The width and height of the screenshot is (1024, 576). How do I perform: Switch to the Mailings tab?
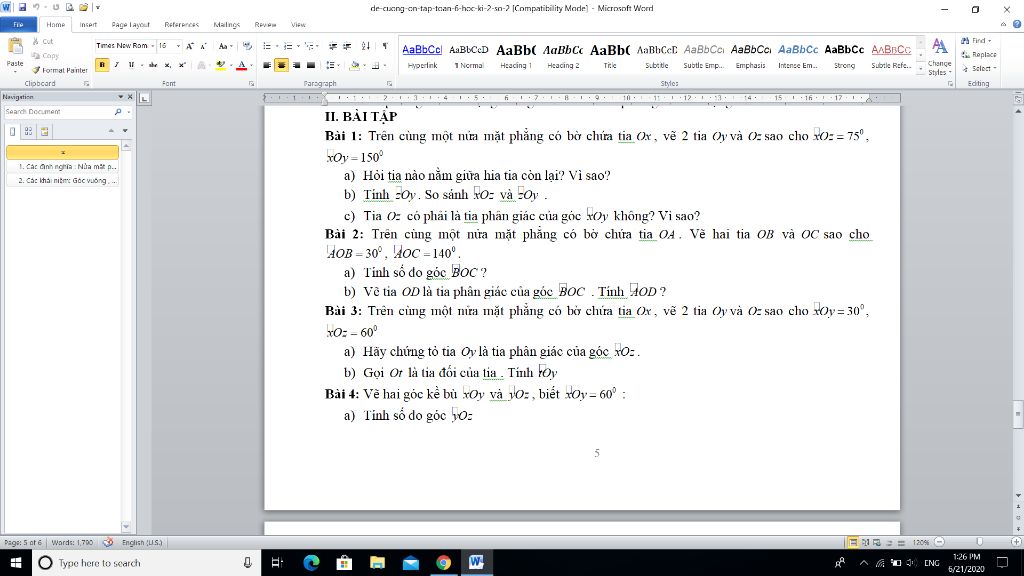227,25
